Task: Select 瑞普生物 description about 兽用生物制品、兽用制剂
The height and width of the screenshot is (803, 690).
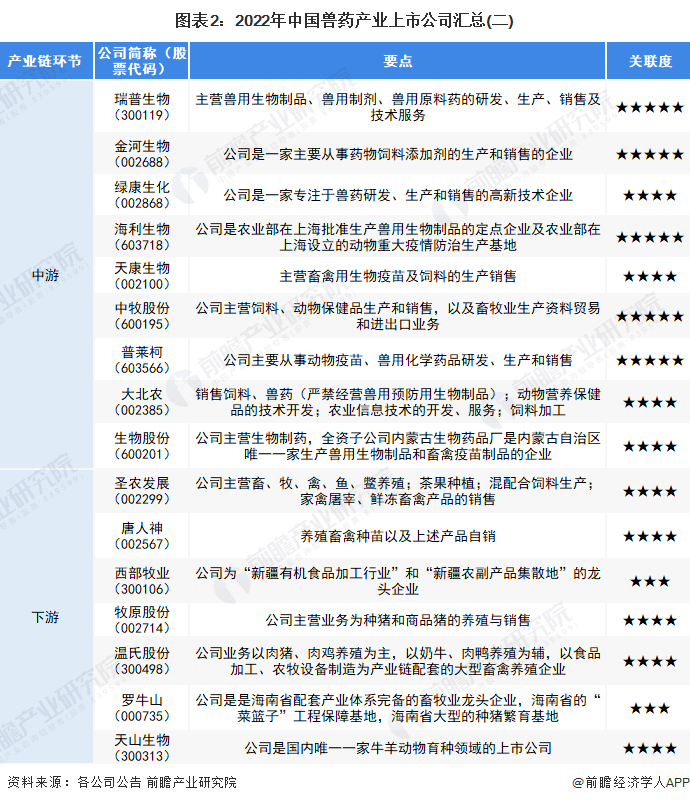Action: pos(398,107)
